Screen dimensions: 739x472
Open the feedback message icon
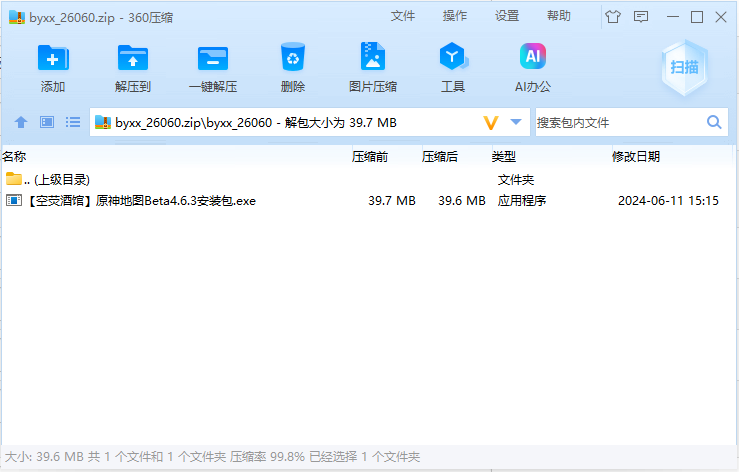pyautogui.click(x=640, y=17)
